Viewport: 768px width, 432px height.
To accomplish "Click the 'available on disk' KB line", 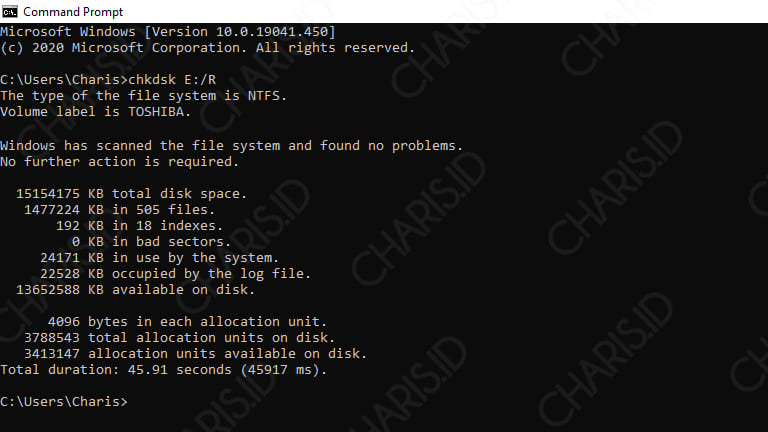I will 135,290.
